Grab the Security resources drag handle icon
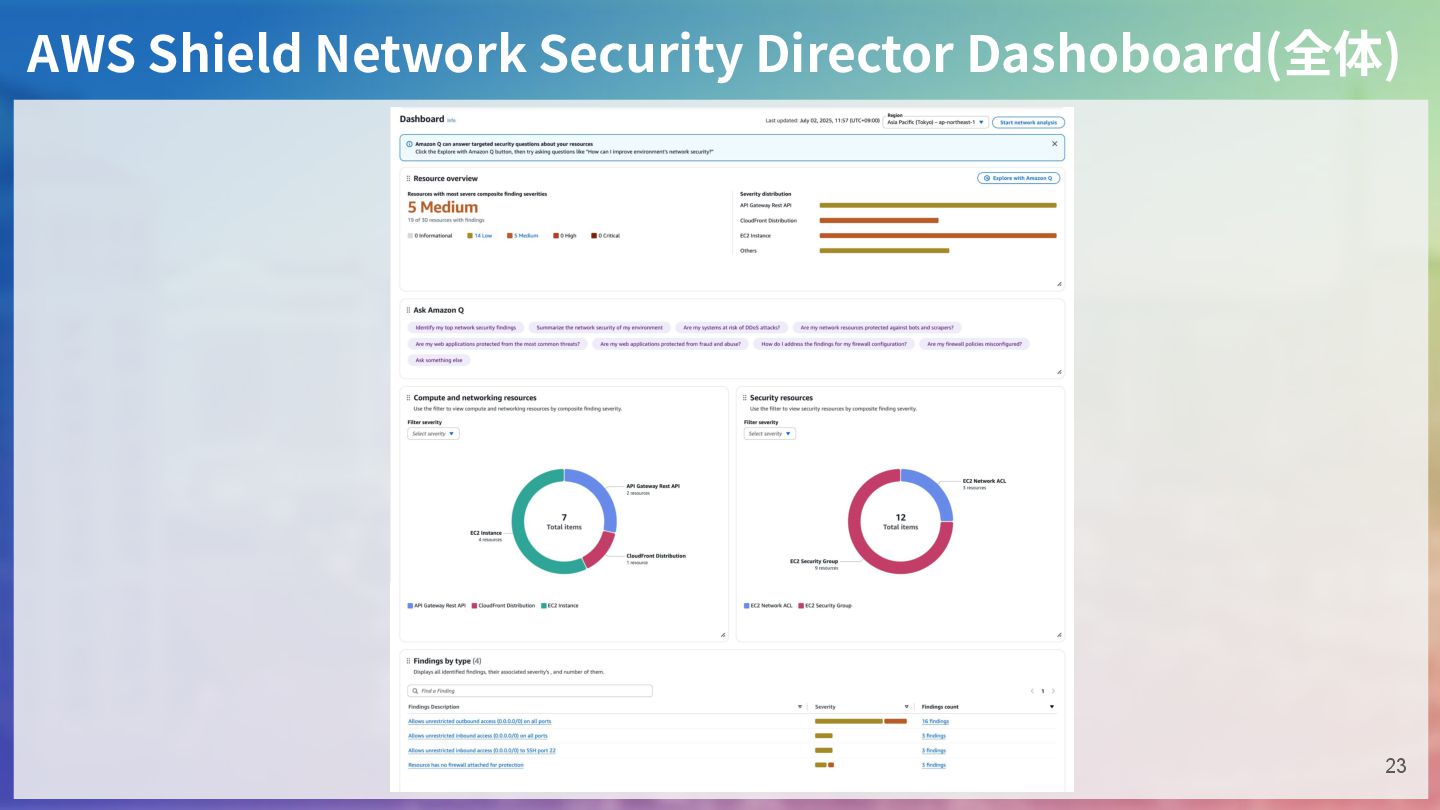This screenshot has width=1440, height=810. click(745, 398)
